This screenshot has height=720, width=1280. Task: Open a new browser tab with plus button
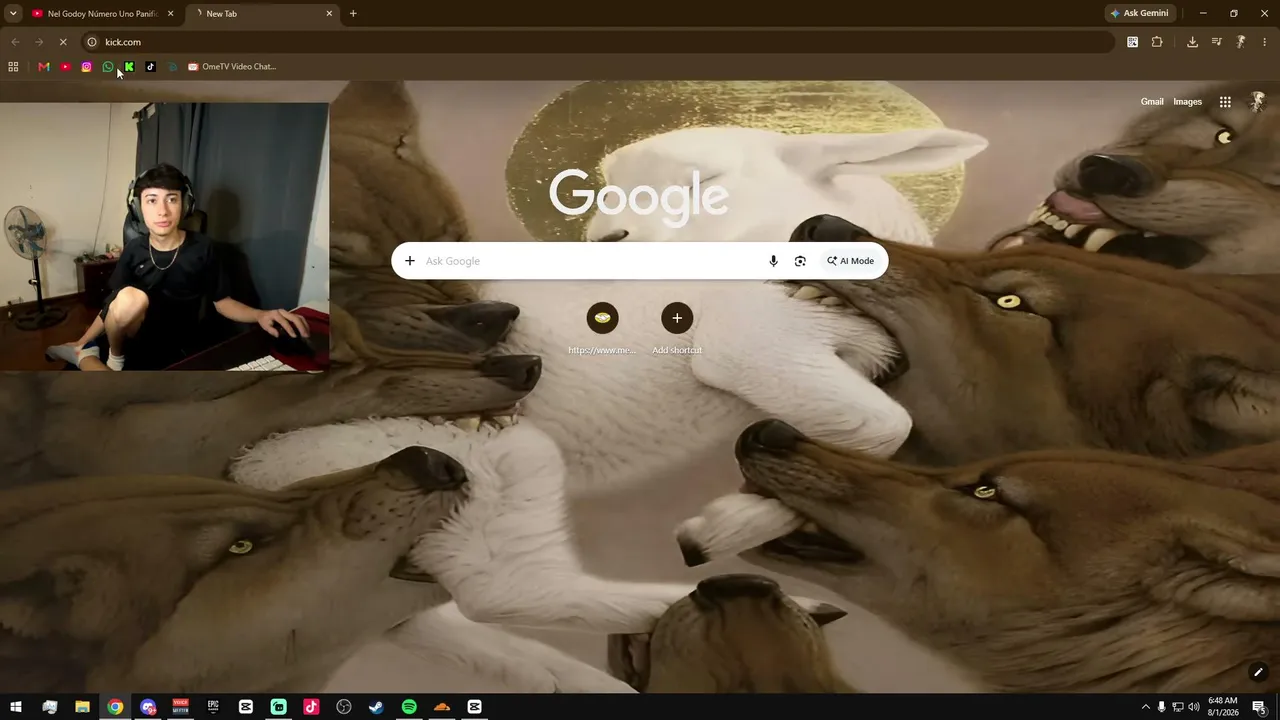353,13
